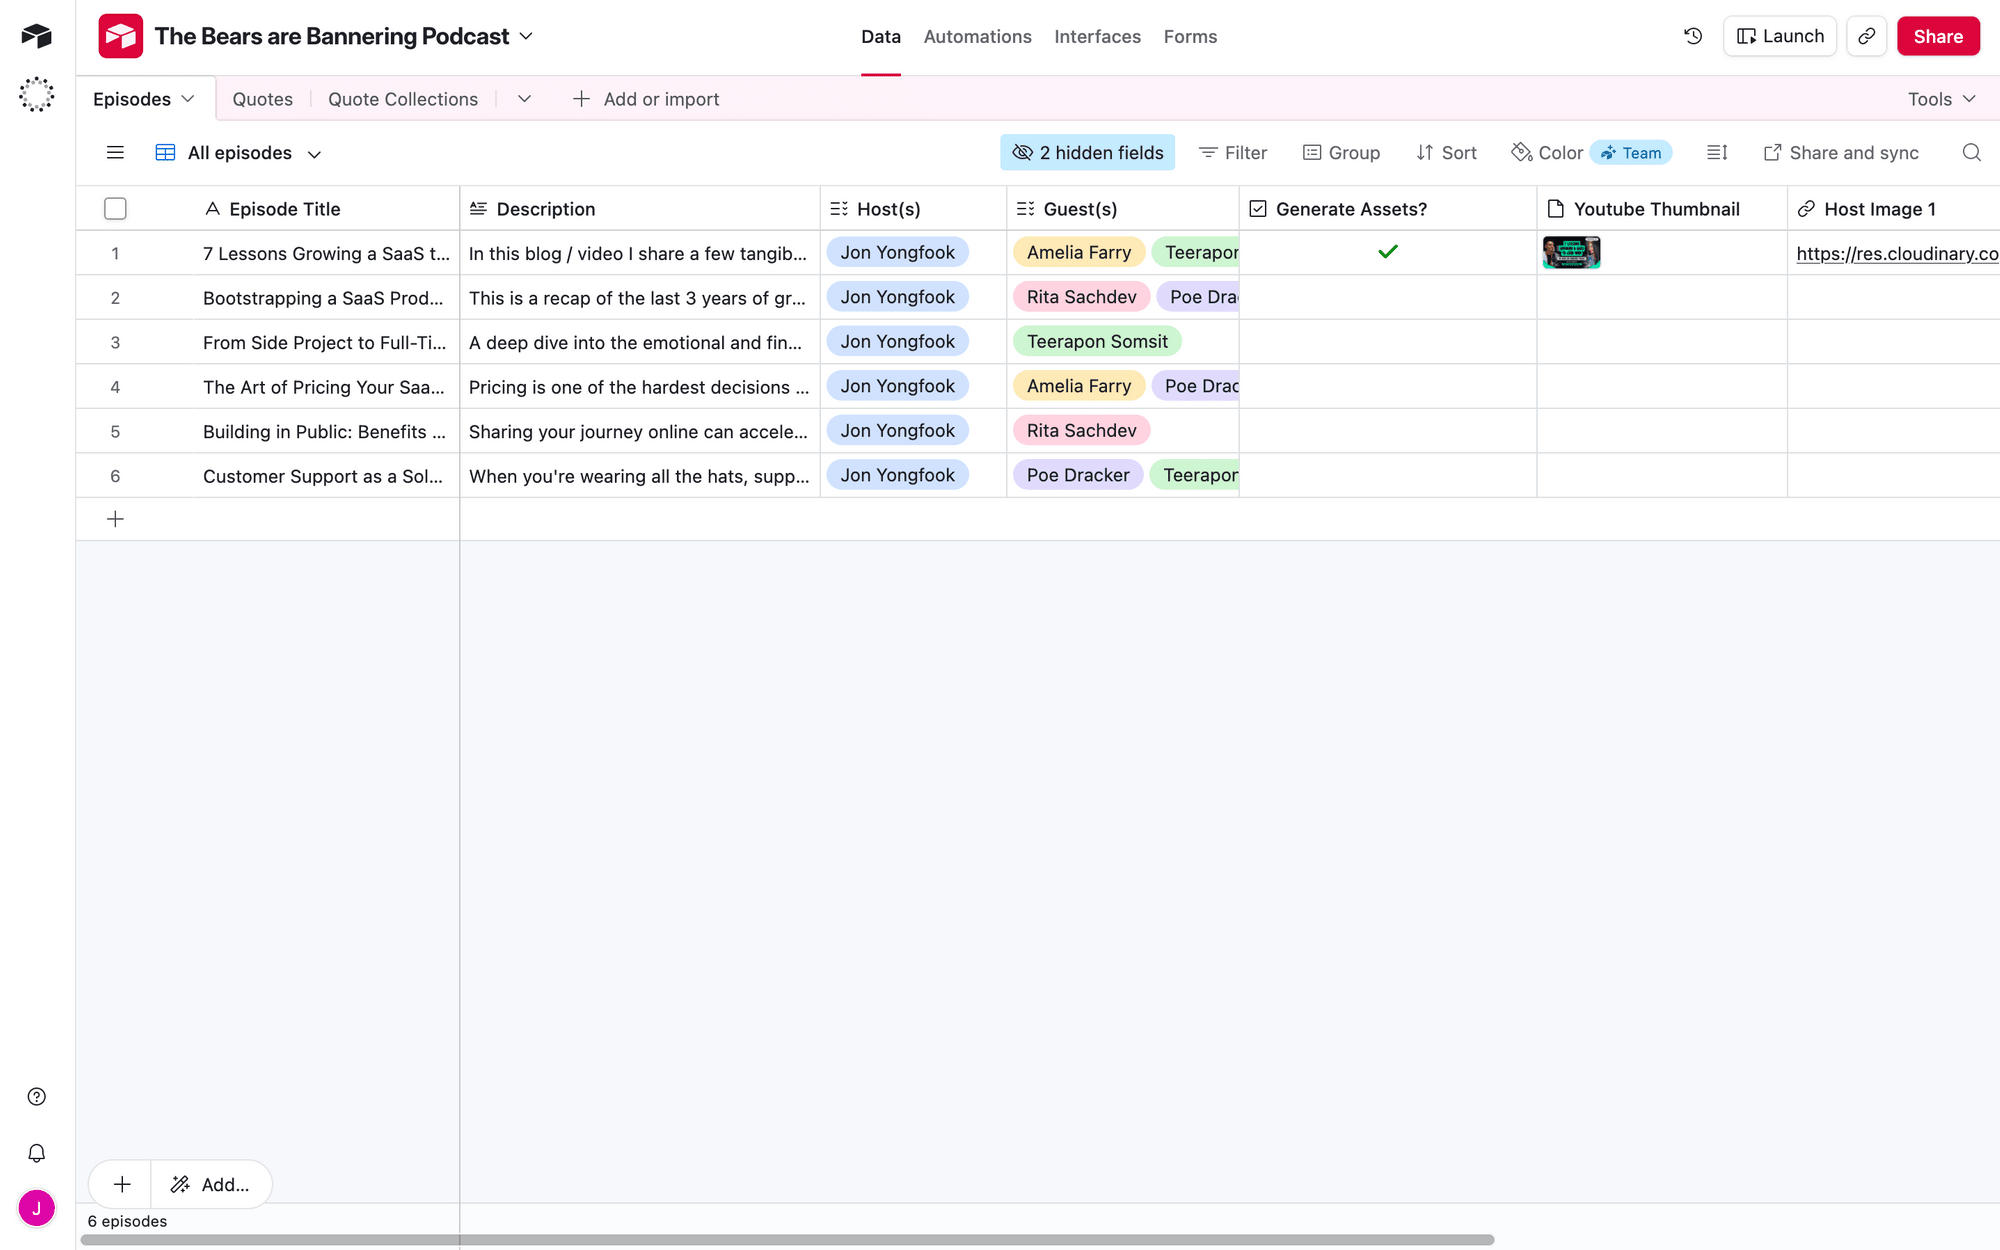Open the res.cloudinary.com host image link
Viewport: 2000px width, 1250px height.
click(1897, 253)
